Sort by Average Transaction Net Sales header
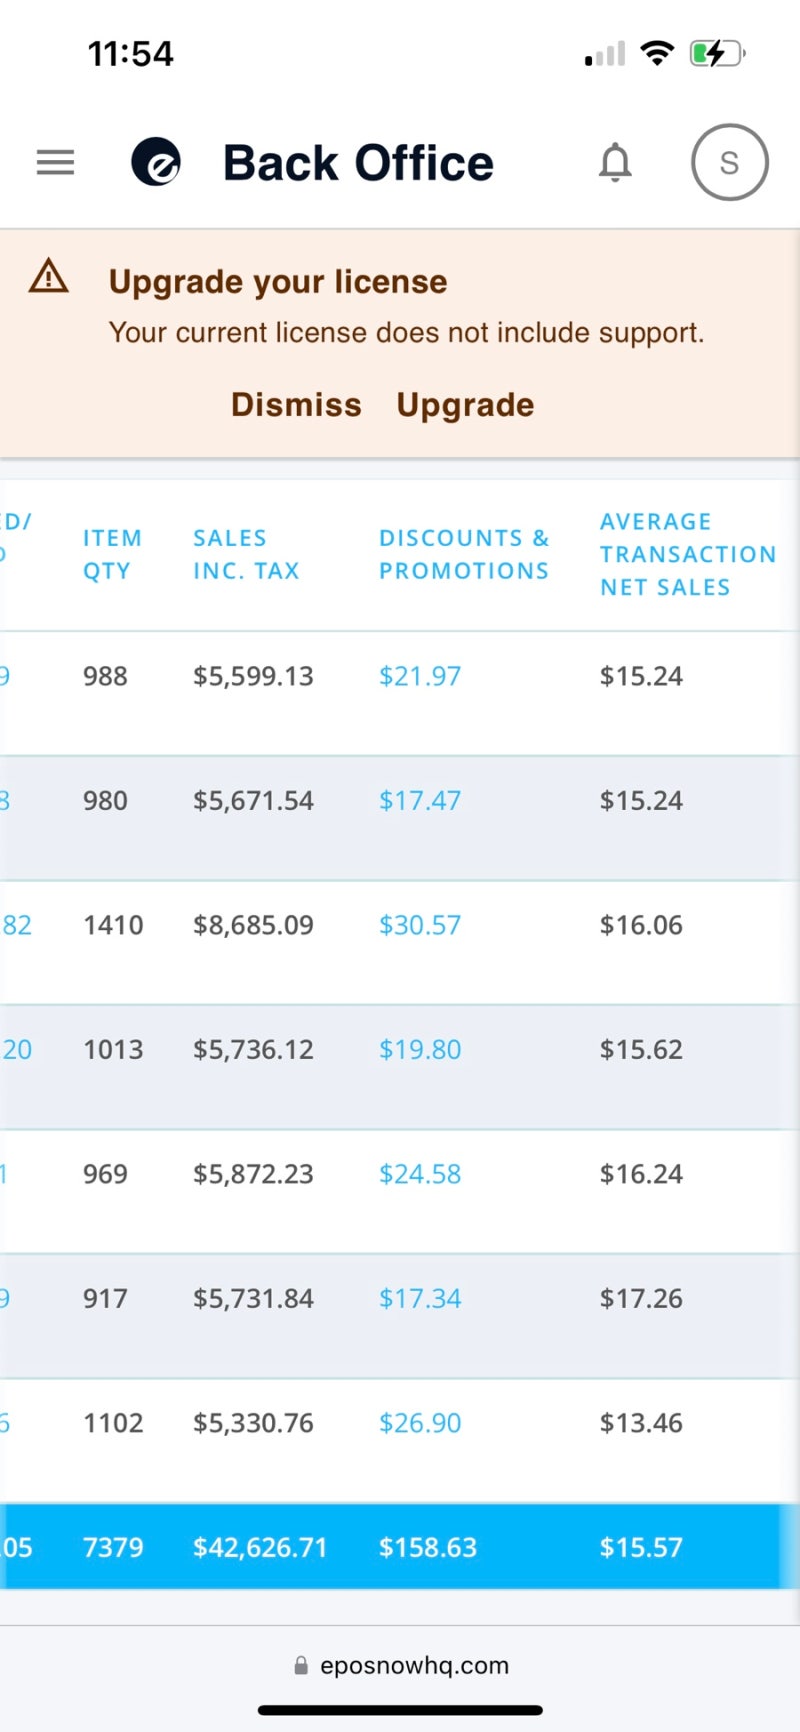The height and width of the screenshot is (1732, 800). click(687, 554)
